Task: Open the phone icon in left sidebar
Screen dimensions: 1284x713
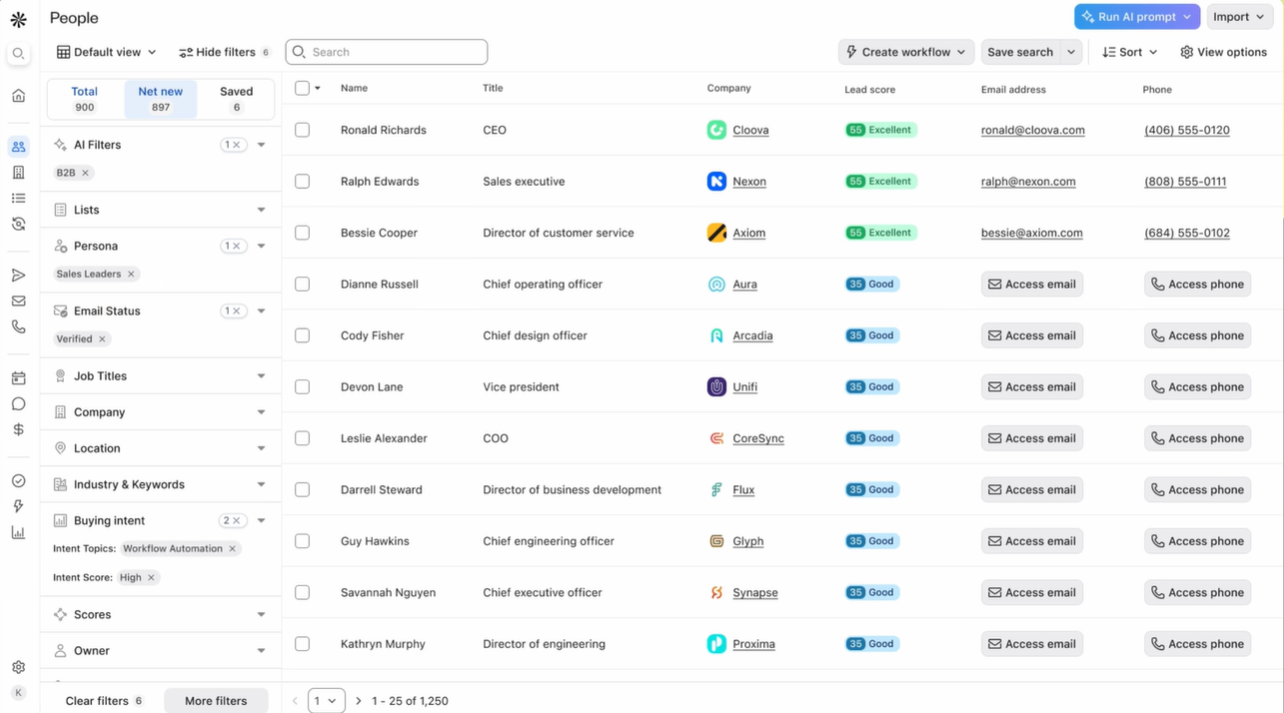Action: (x=18, y=327)
